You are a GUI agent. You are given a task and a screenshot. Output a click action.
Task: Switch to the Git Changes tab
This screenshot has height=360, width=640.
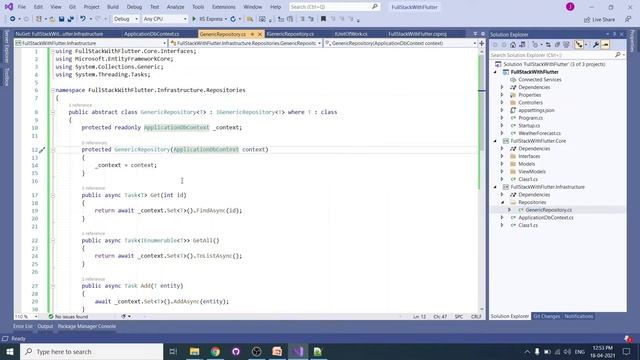[547, 316]
